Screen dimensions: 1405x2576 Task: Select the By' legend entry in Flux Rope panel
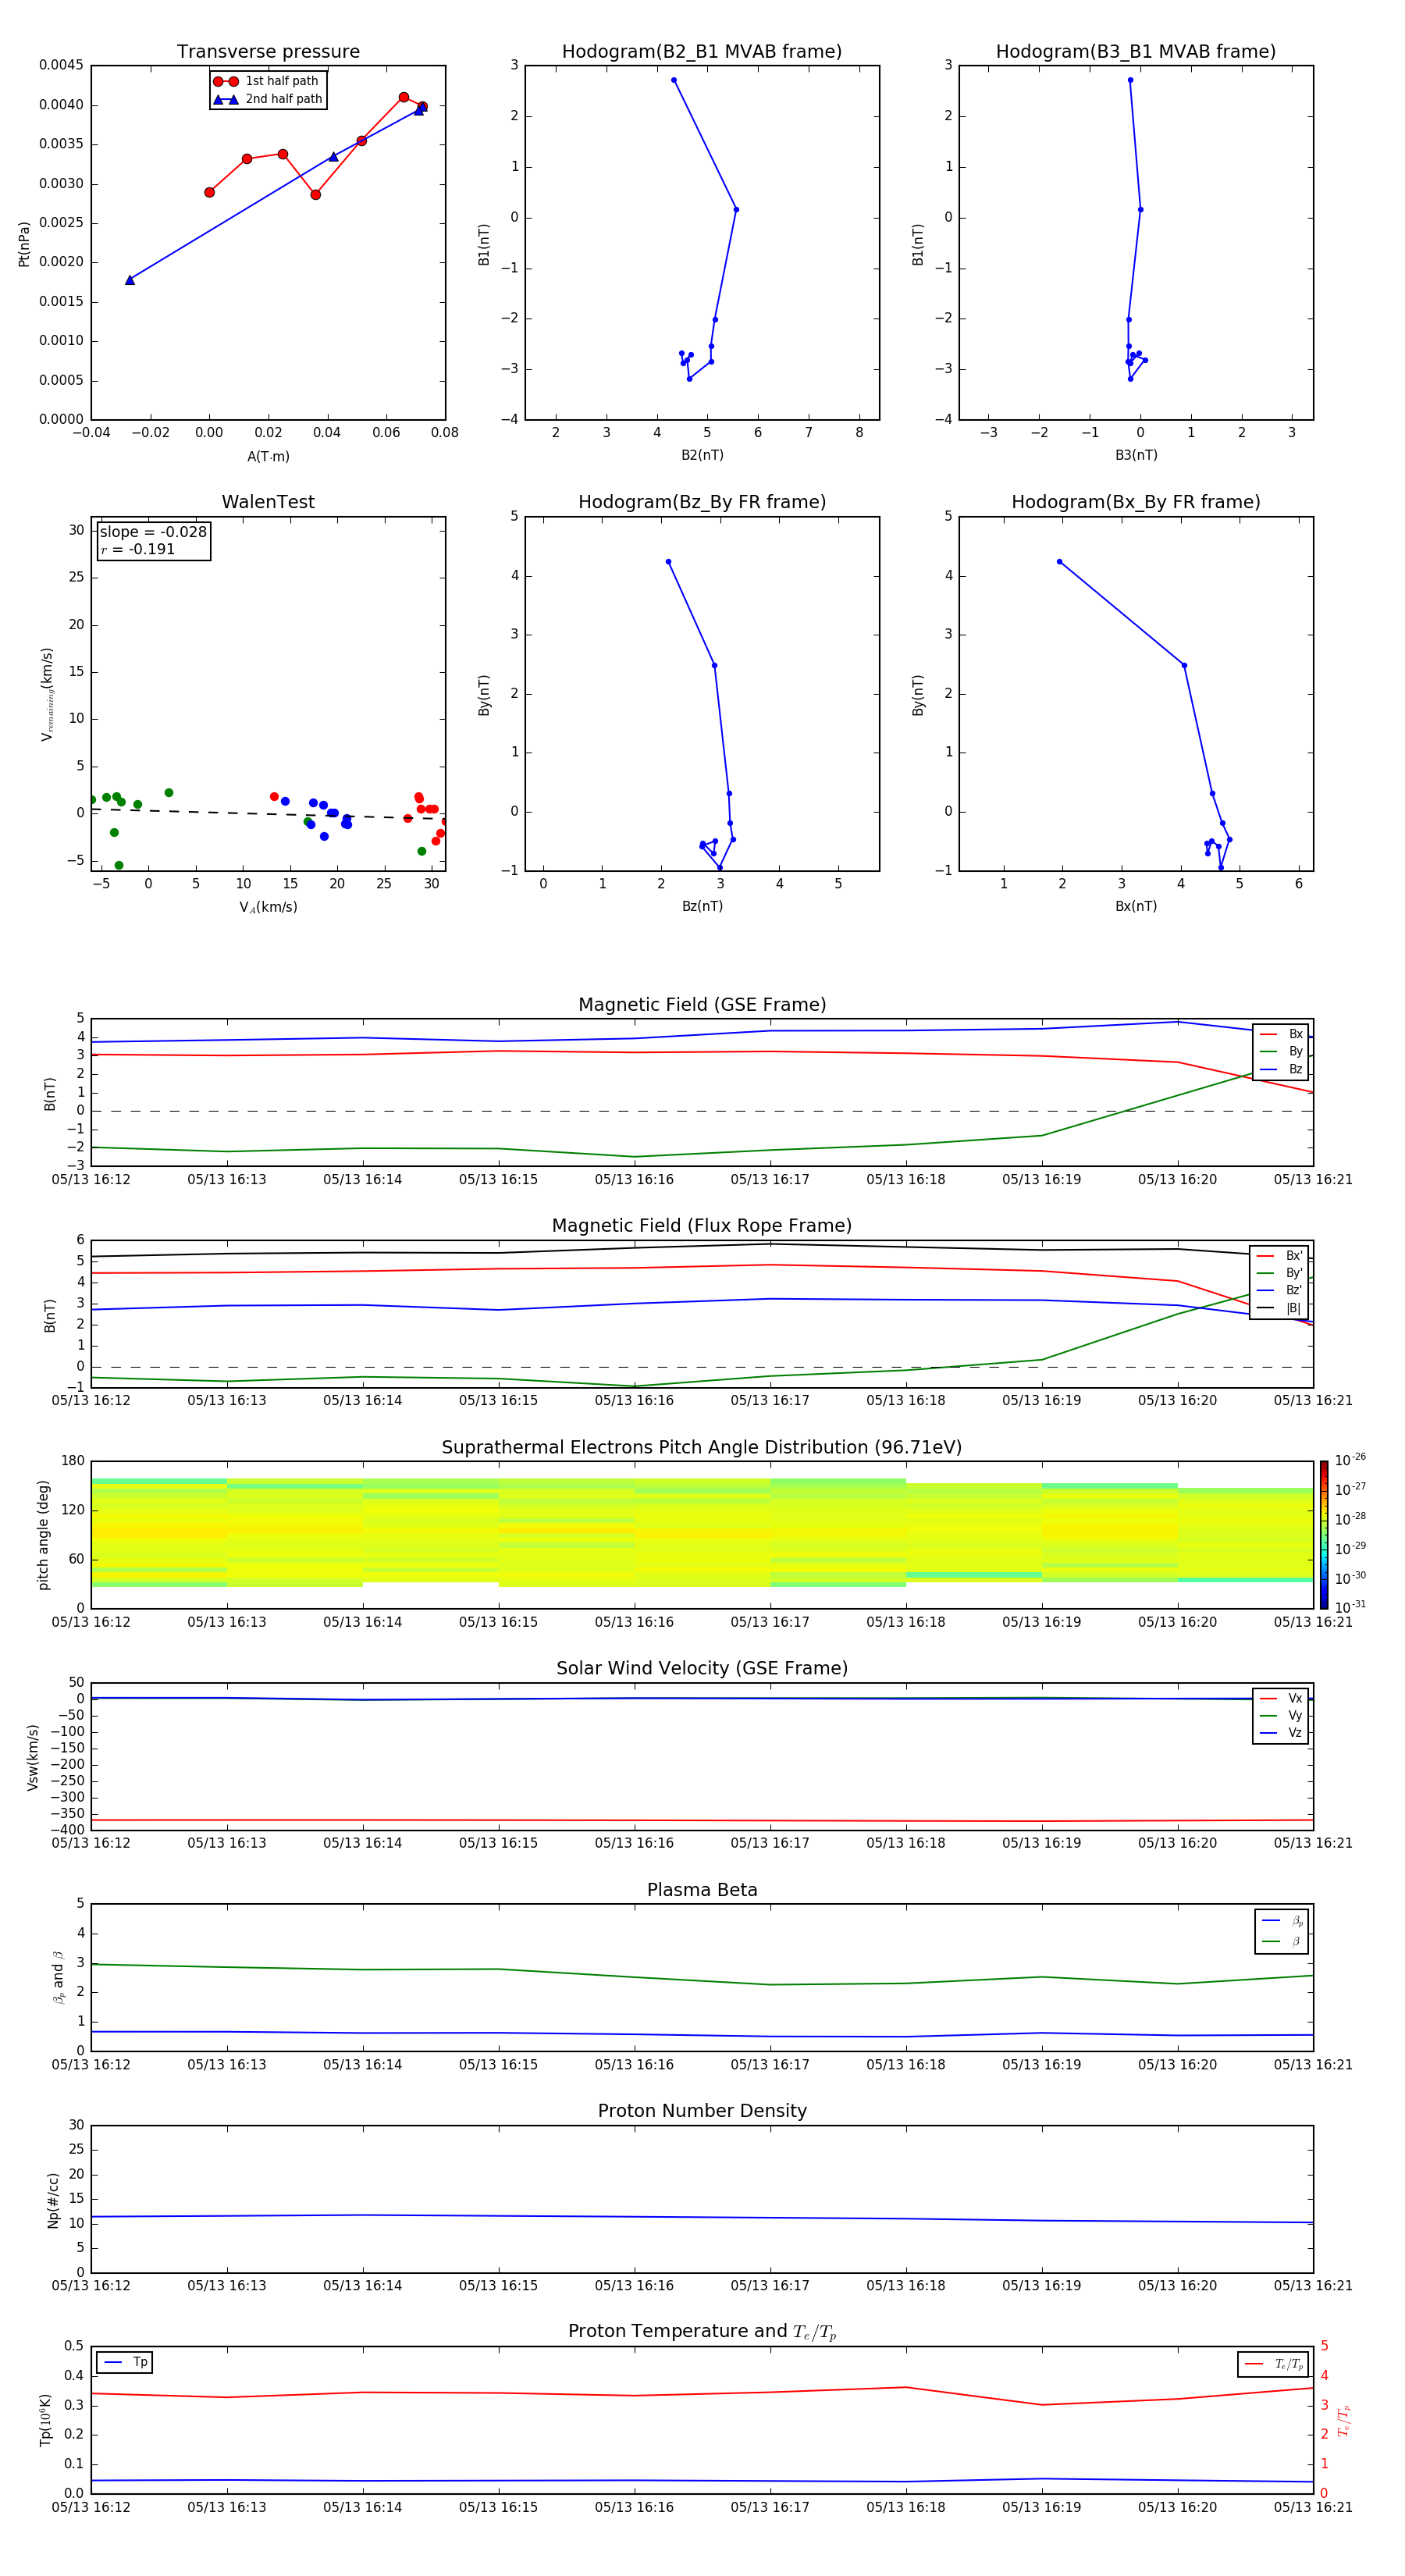tap(1280, 1273)
